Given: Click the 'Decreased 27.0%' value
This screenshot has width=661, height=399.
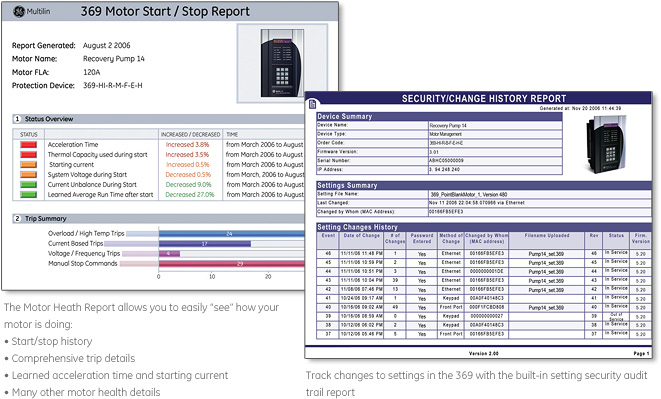Looking at the screenshot, I should [x=190, y=195].
